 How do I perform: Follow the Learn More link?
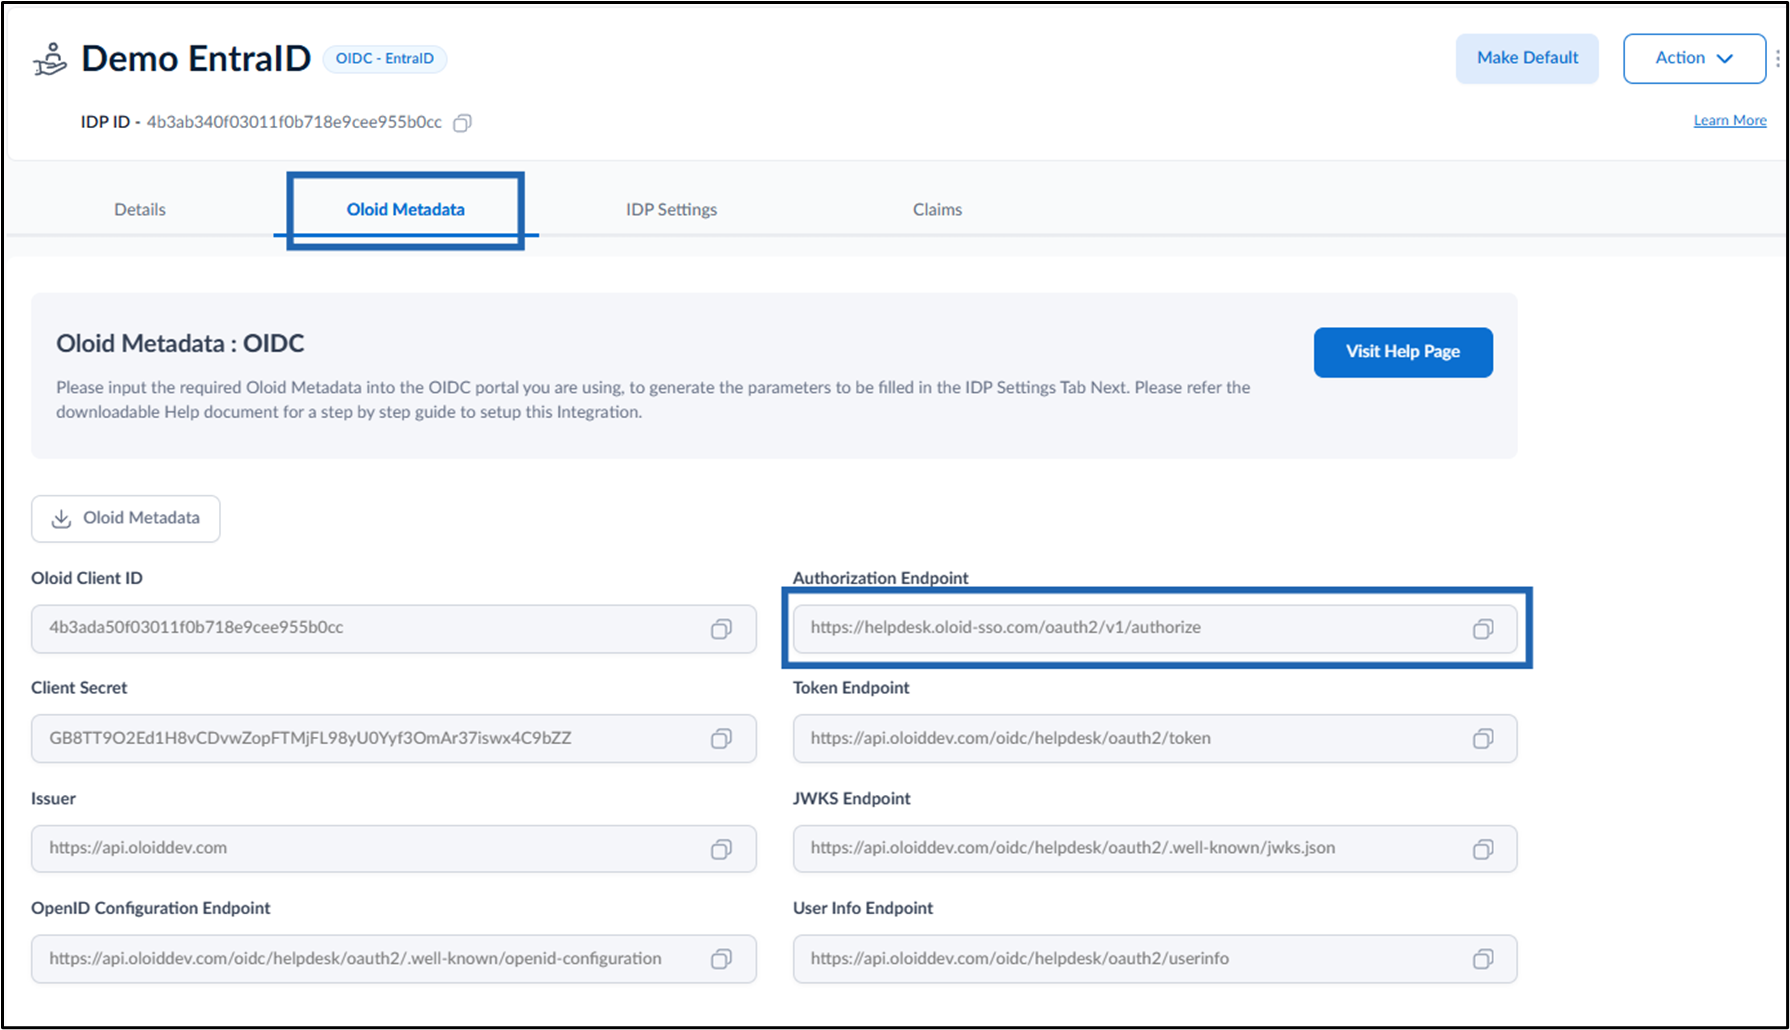(1730, 120)
